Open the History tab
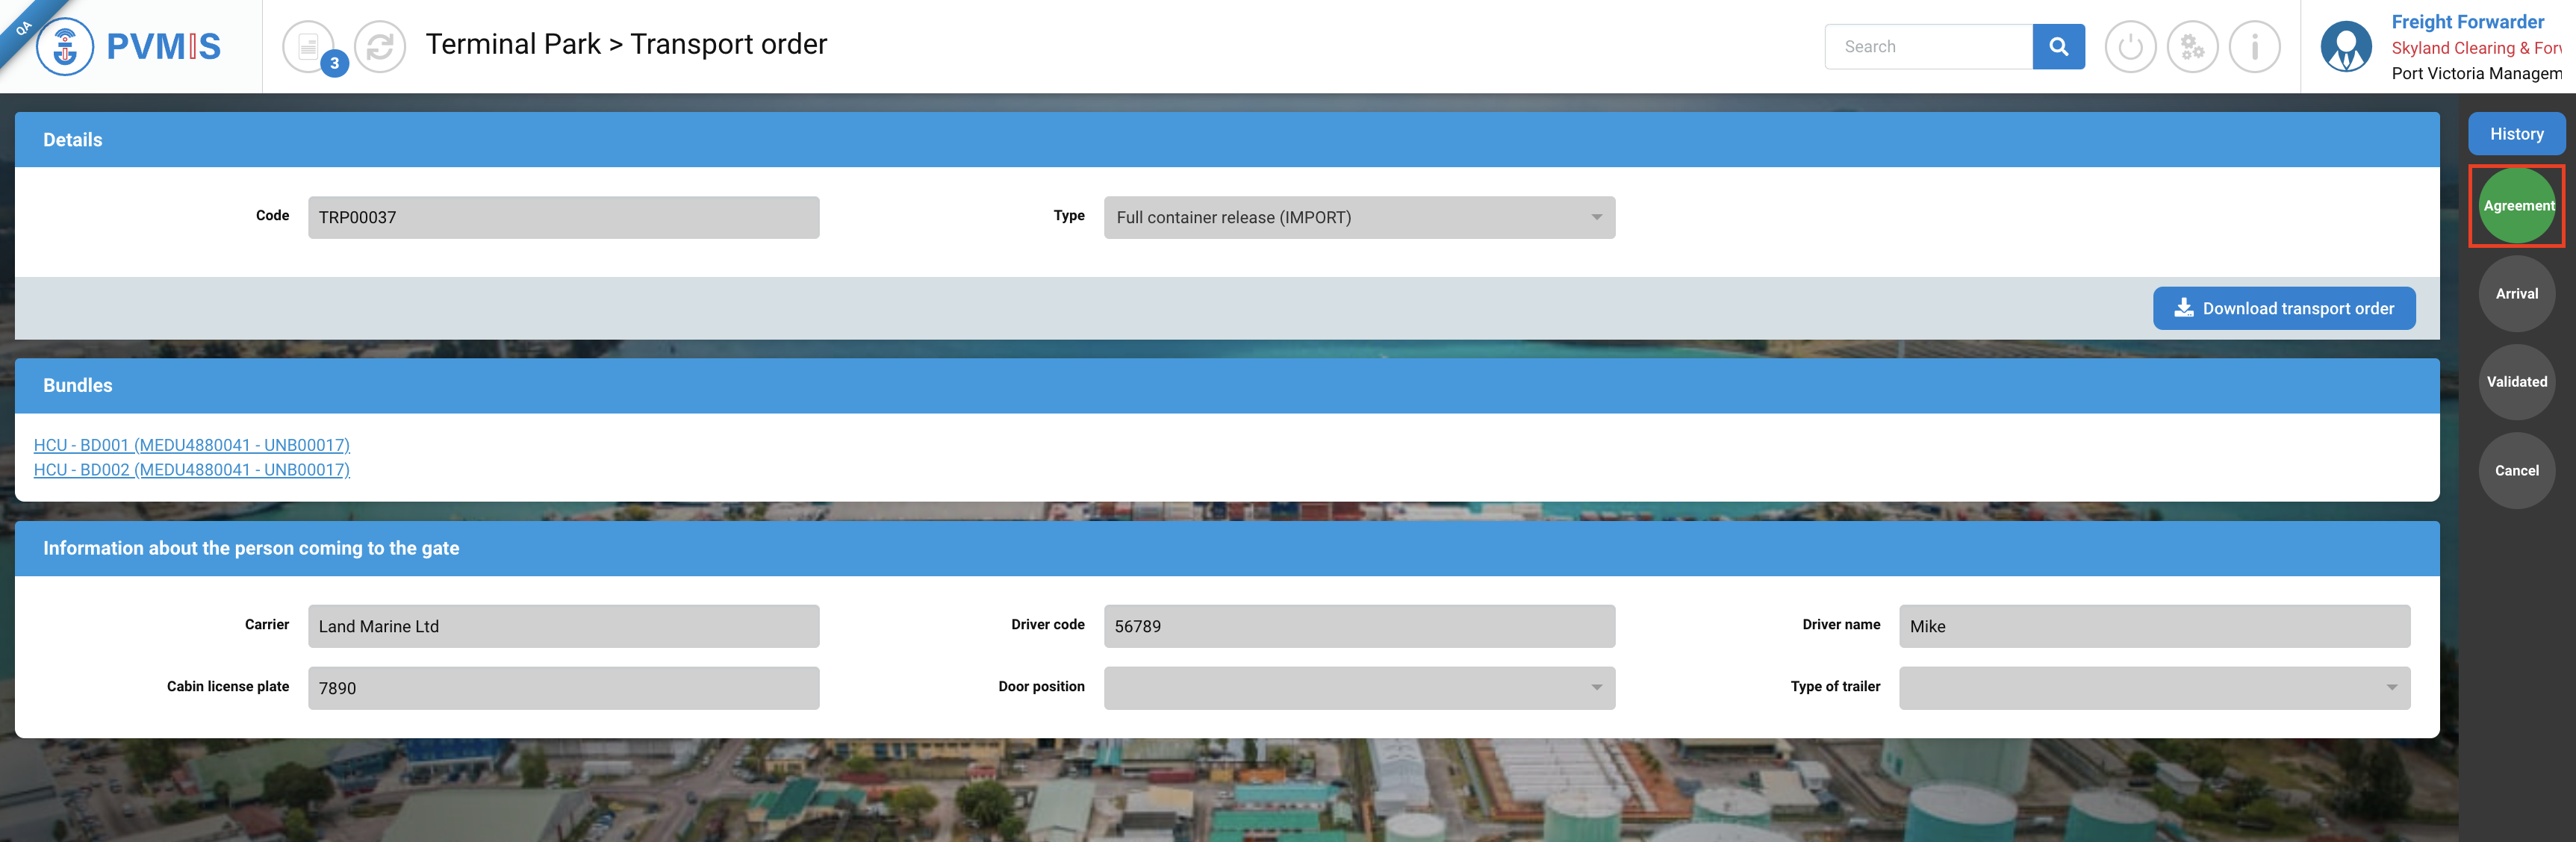The image size is (2576, 842). coord(2516,134)
